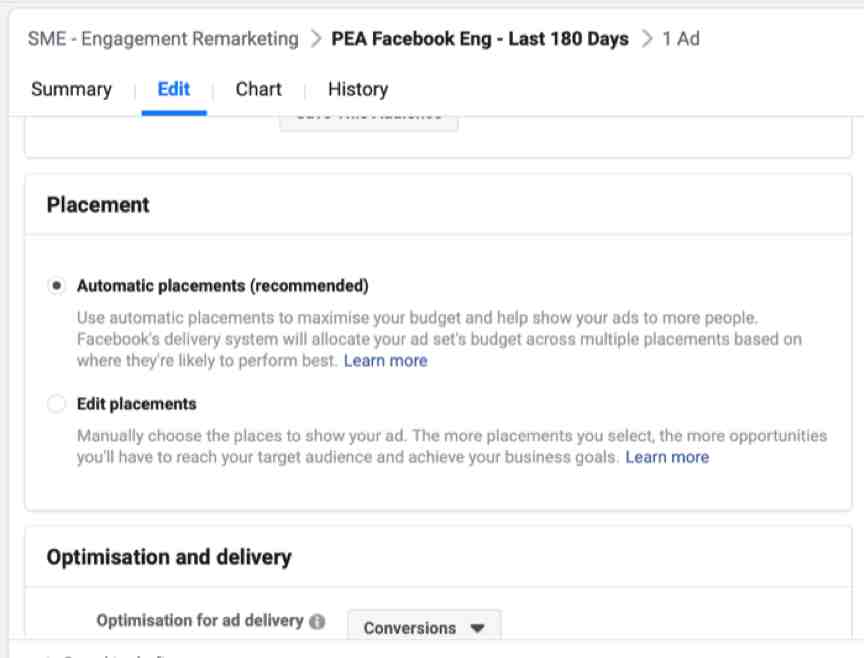Viewport: 864px width, 658px height.
Task: Open the History tab
Action: (x=358, y=89)
